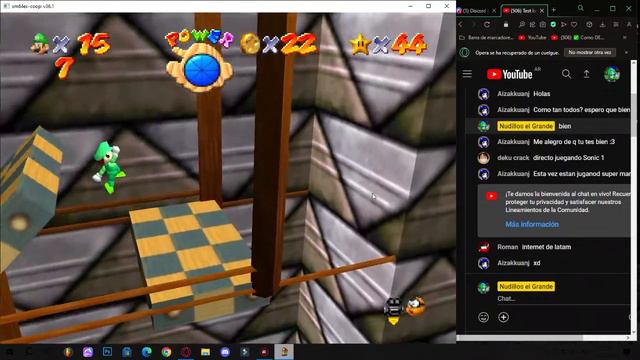Viewport: 640px width, 360px height.
Task: Click the green shield ad-blocker icon
Action: coord(553,24)
